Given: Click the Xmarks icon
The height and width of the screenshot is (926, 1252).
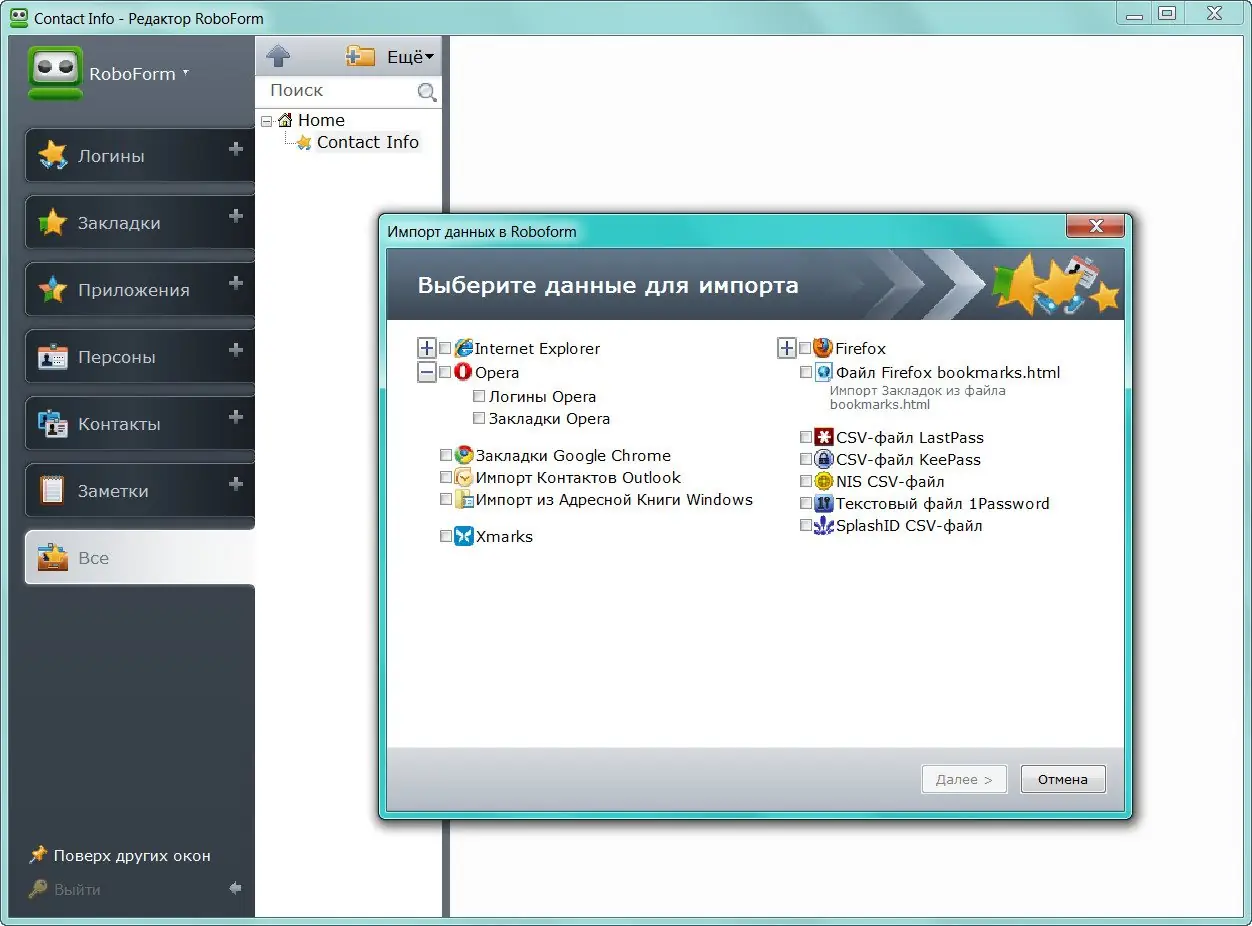Looking at the screenshot, I should coord(464,536).
